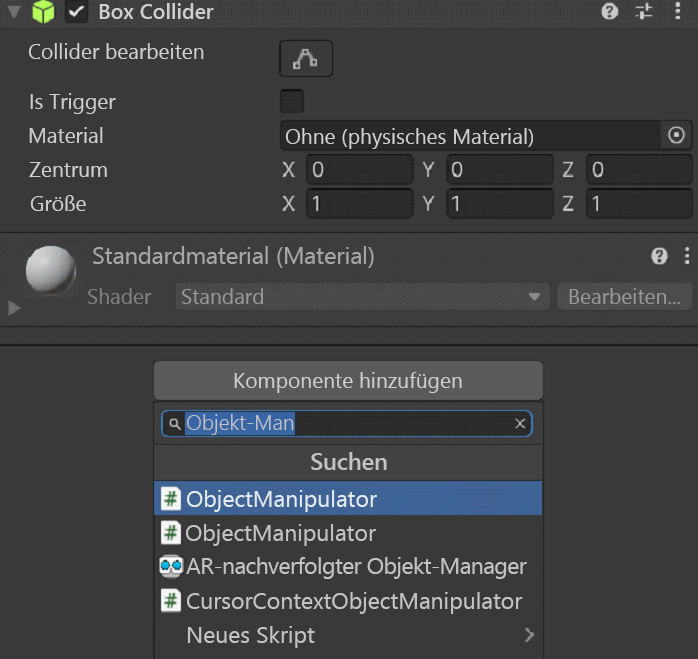Click the Collider bearbeiten edit button
The width and height of the screenshot is (698, 659).
click(306, 58)
